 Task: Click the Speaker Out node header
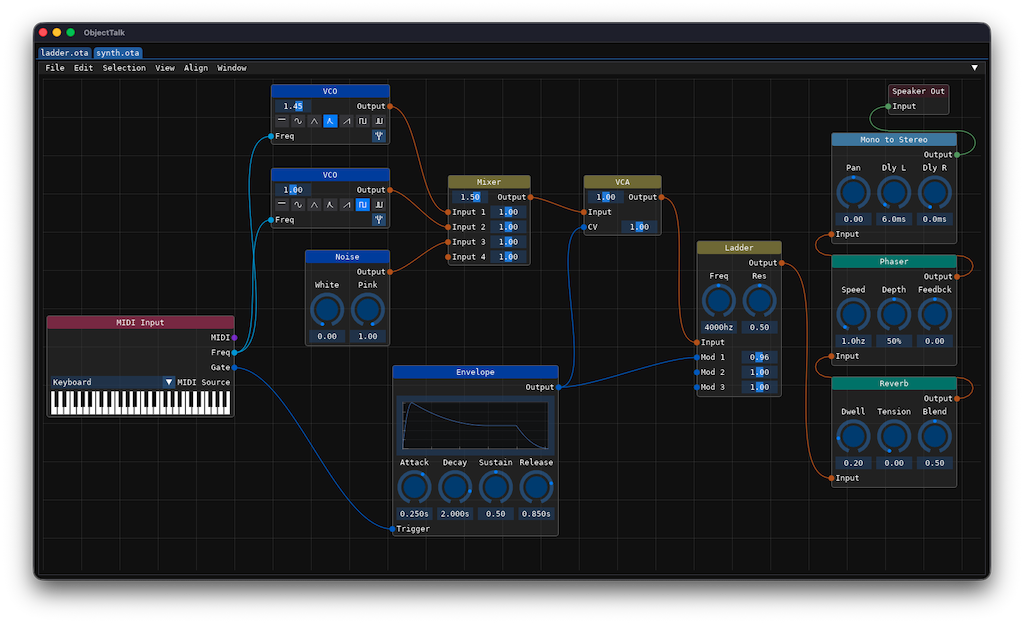pyautogui.click(x=918, y=91)
